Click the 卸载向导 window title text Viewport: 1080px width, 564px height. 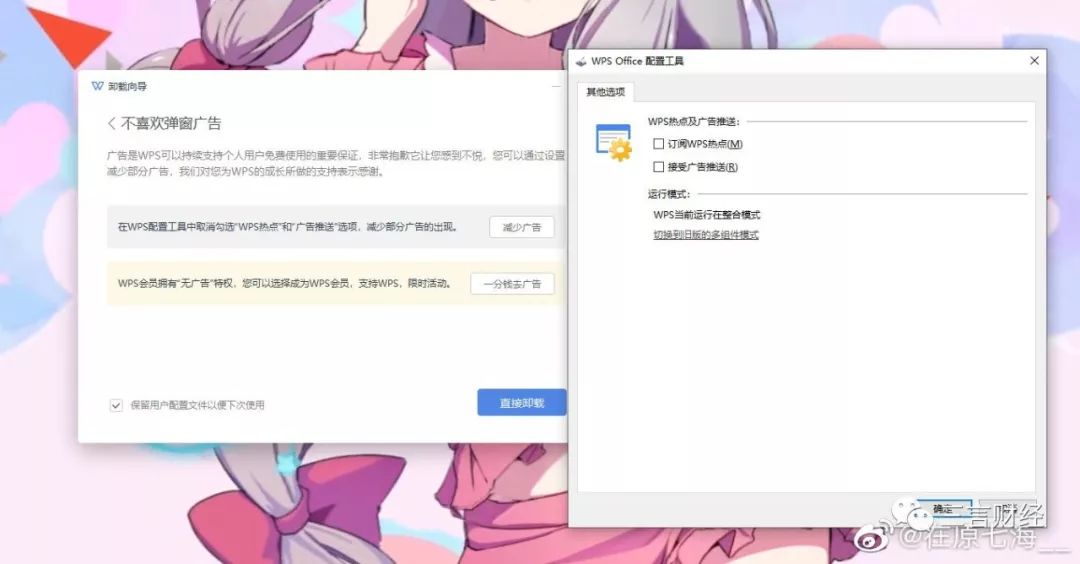pyautogui.click(x=127, y=87)
